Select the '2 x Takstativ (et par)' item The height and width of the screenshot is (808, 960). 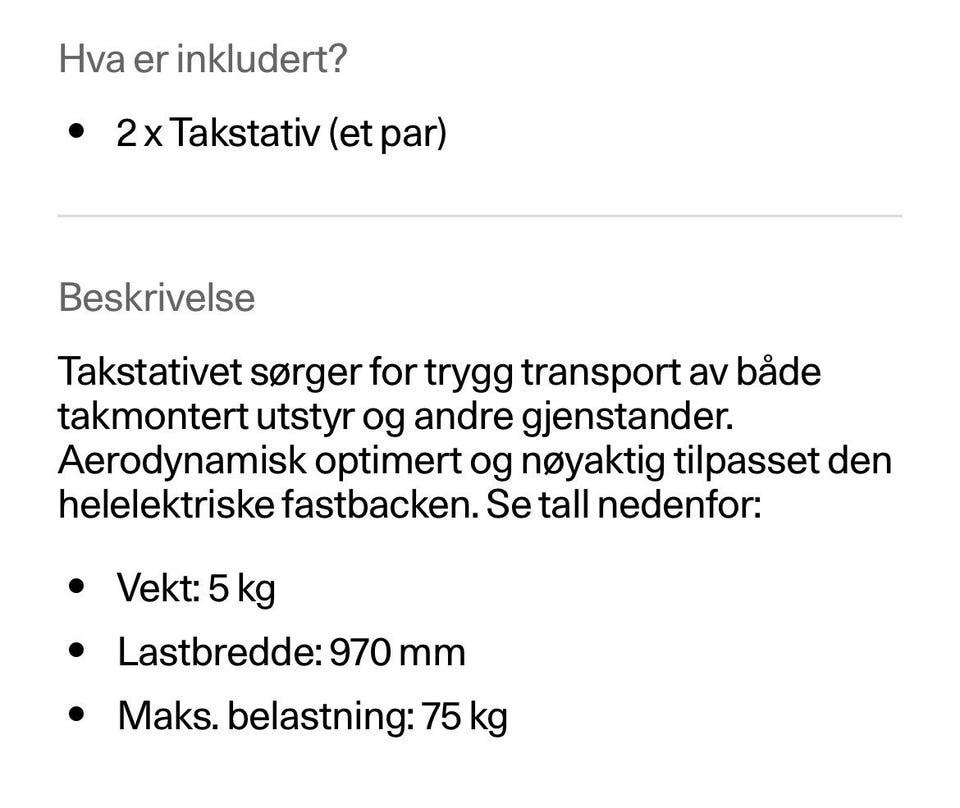(x=281, y=133)
